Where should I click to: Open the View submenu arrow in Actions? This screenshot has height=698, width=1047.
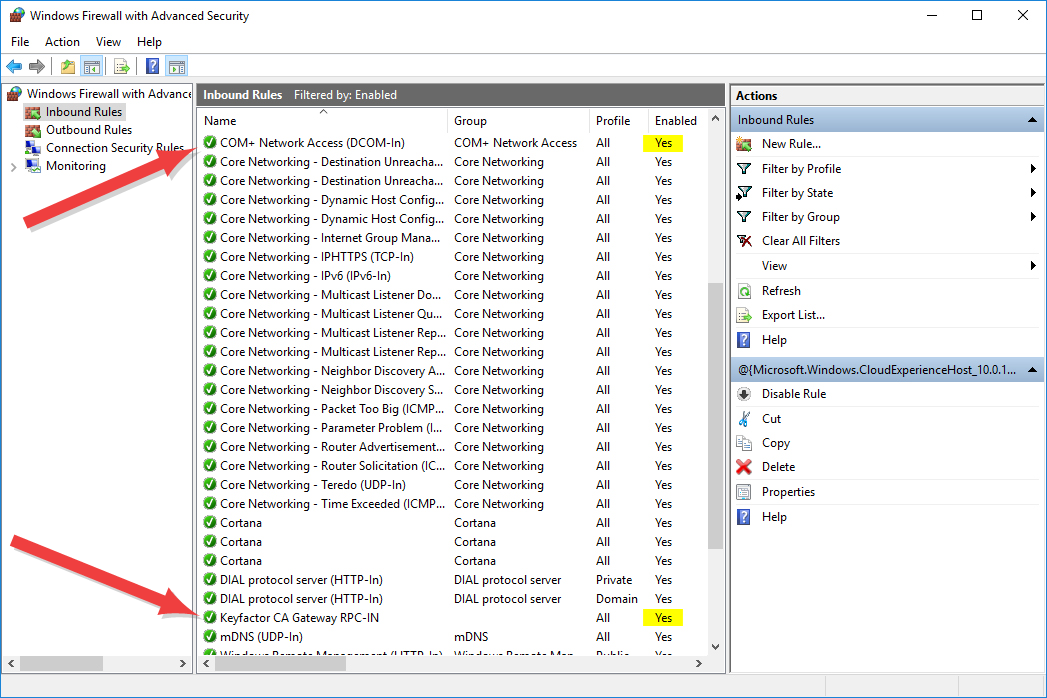1033,265
